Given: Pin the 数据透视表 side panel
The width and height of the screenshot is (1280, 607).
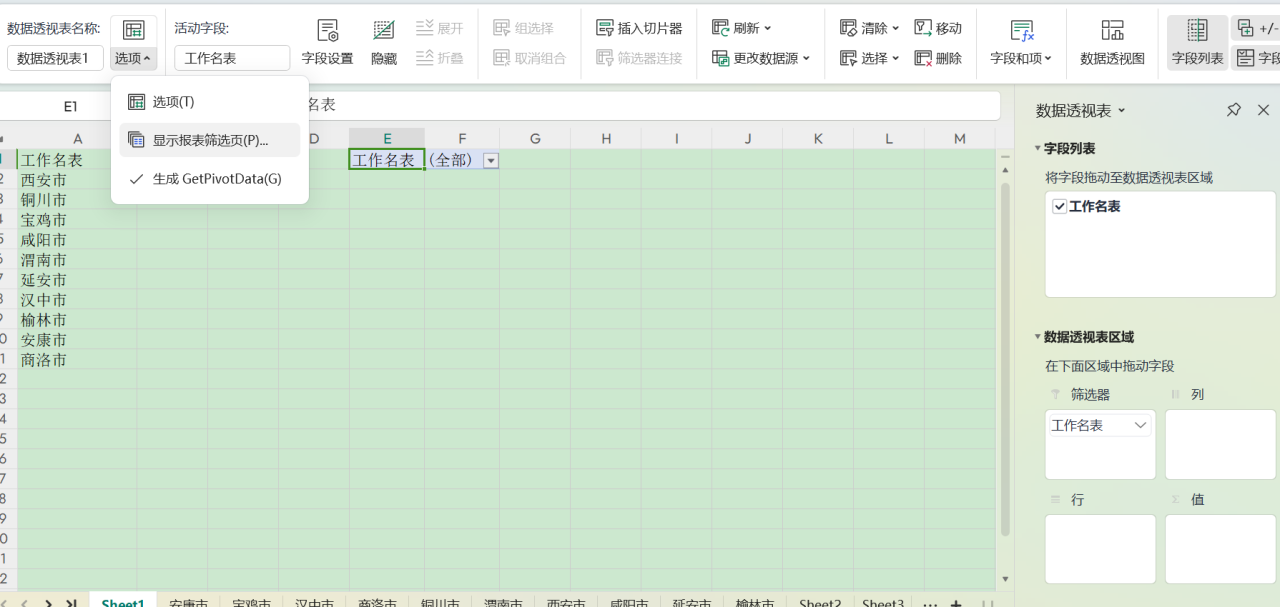Looking at the screenshot, I should [1234, 110].
